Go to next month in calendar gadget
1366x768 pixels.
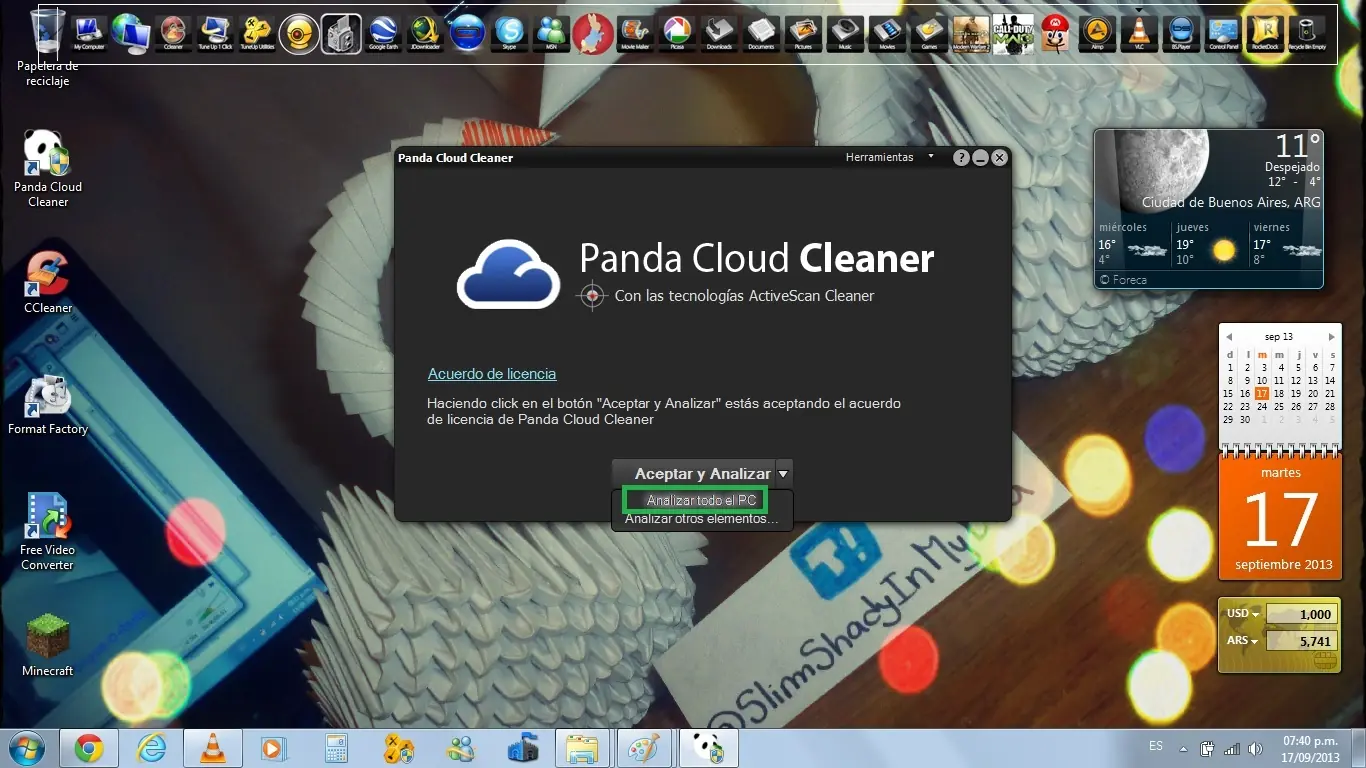pos(1331,337)
